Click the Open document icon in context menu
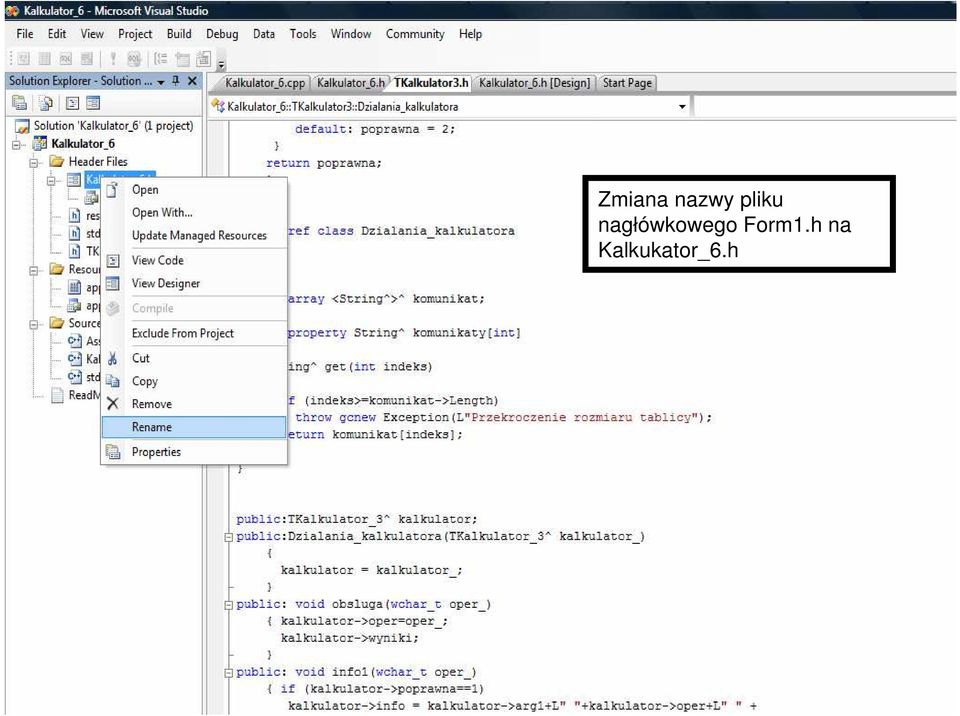 point(112,190)
